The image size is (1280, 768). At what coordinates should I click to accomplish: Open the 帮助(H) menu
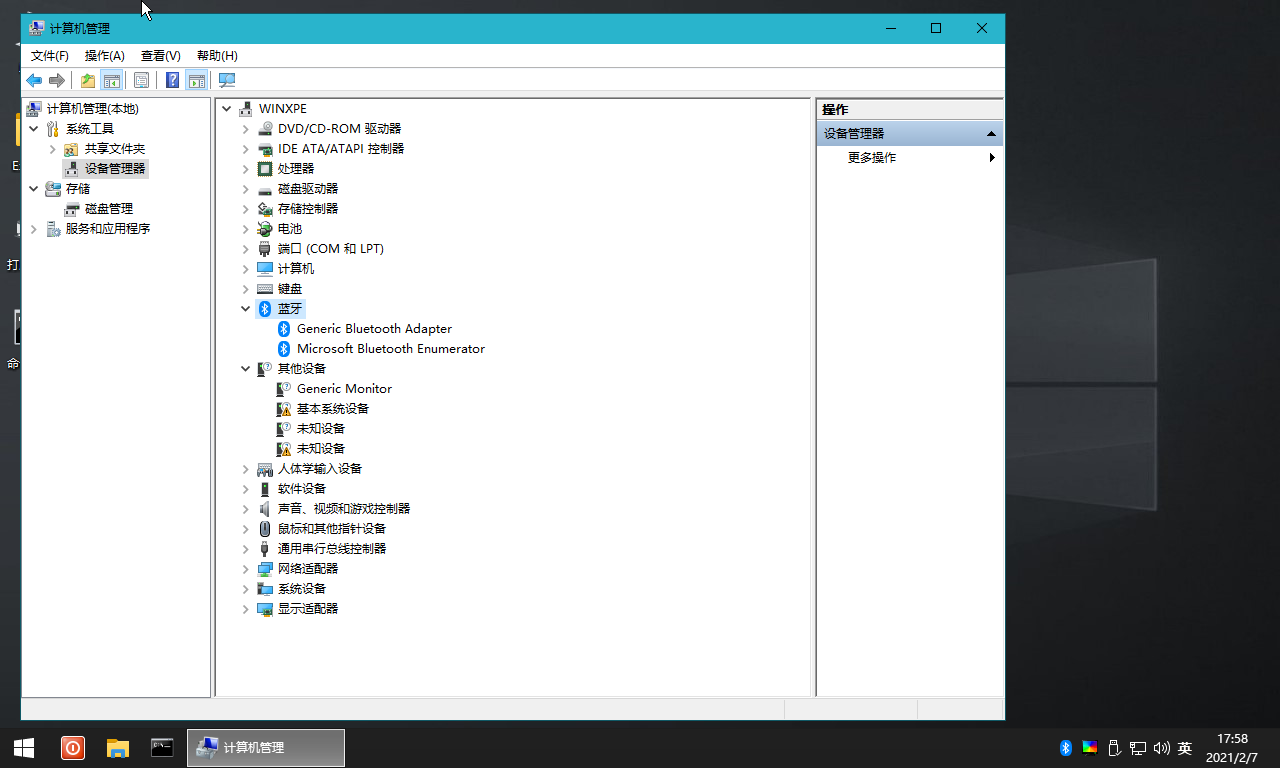[217, 56]
